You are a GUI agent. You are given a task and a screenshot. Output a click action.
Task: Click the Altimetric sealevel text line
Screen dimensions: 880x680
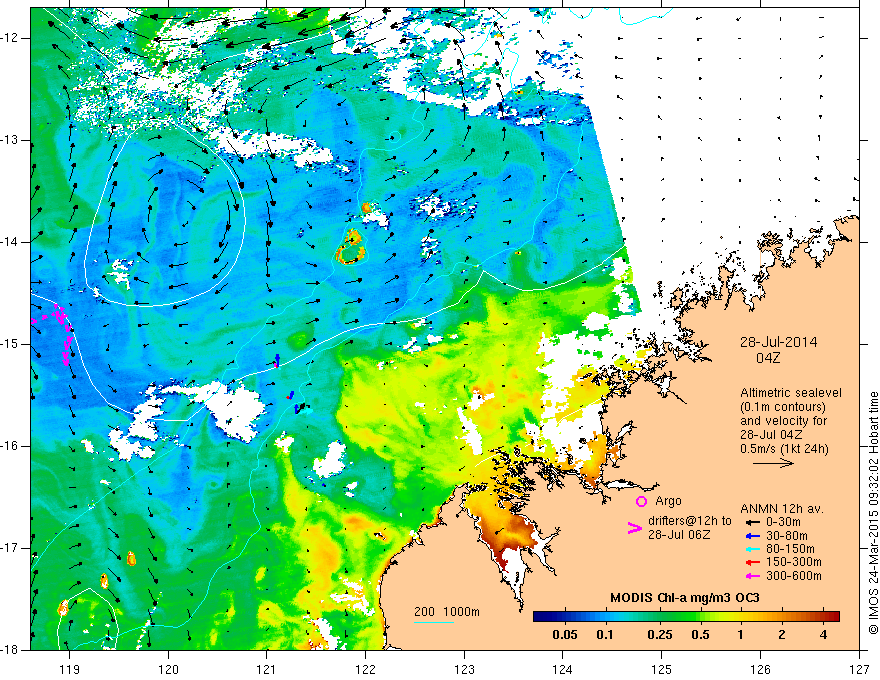click(x=791, y=393)
